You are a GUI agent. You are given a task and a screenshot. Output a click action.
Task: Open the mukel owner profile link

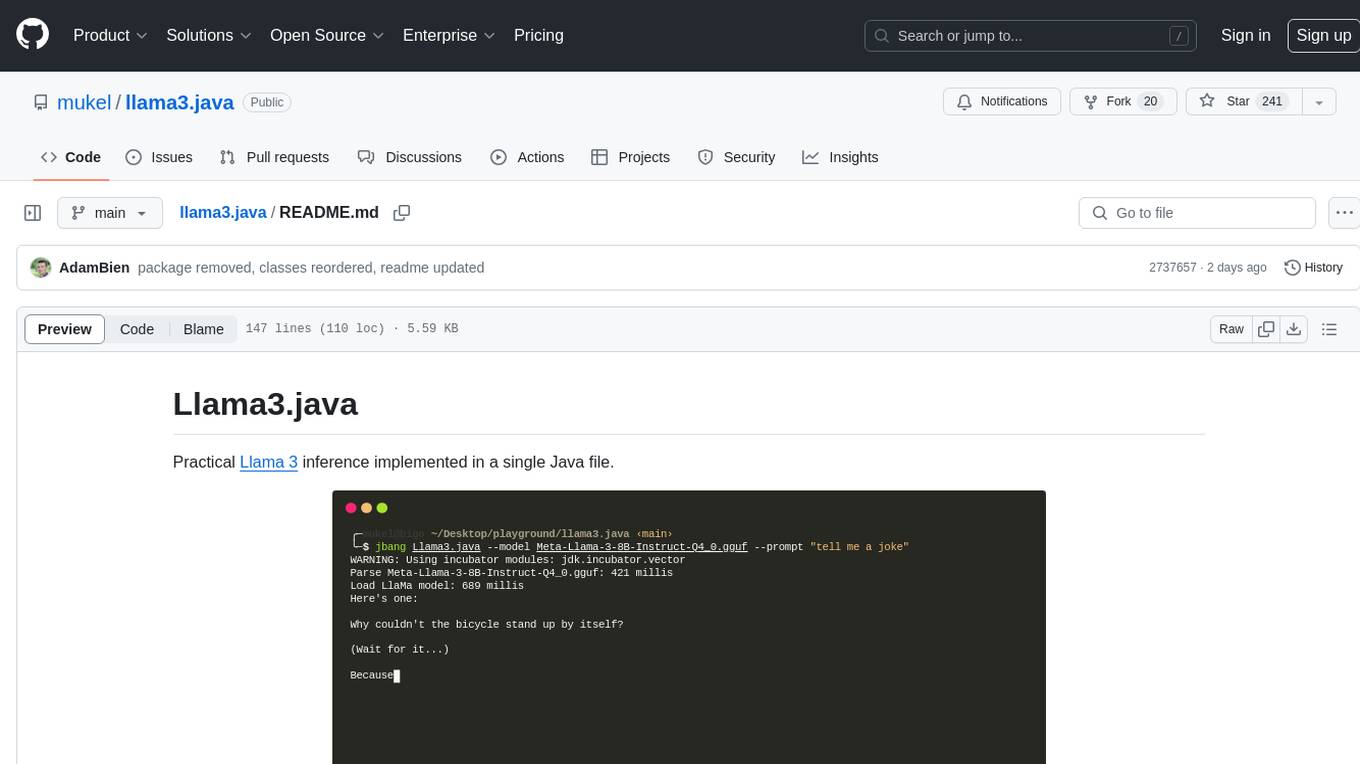pos(84,102)
